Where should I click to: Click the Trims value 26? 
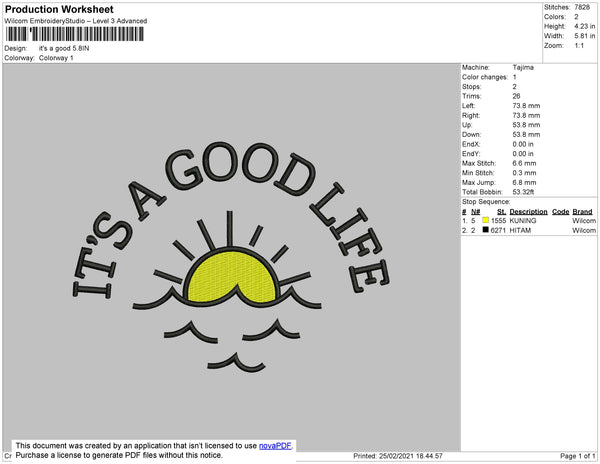pyautogui.click(x=516, y=96)
